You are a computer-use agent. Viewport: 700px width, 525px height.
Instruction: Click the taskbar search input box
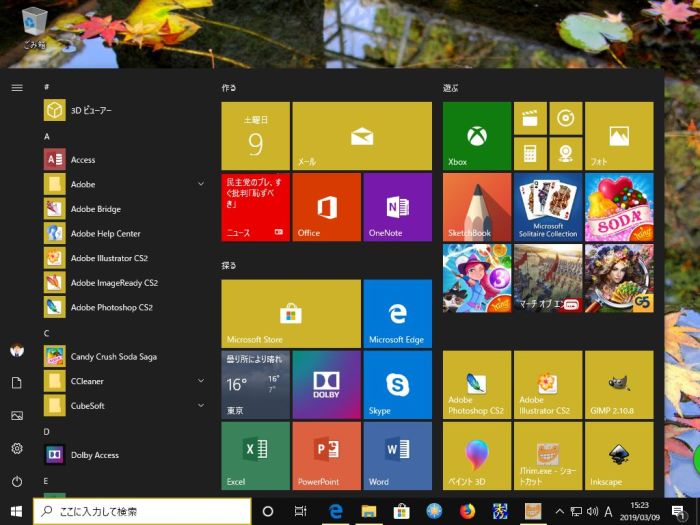tap(140, 511)
